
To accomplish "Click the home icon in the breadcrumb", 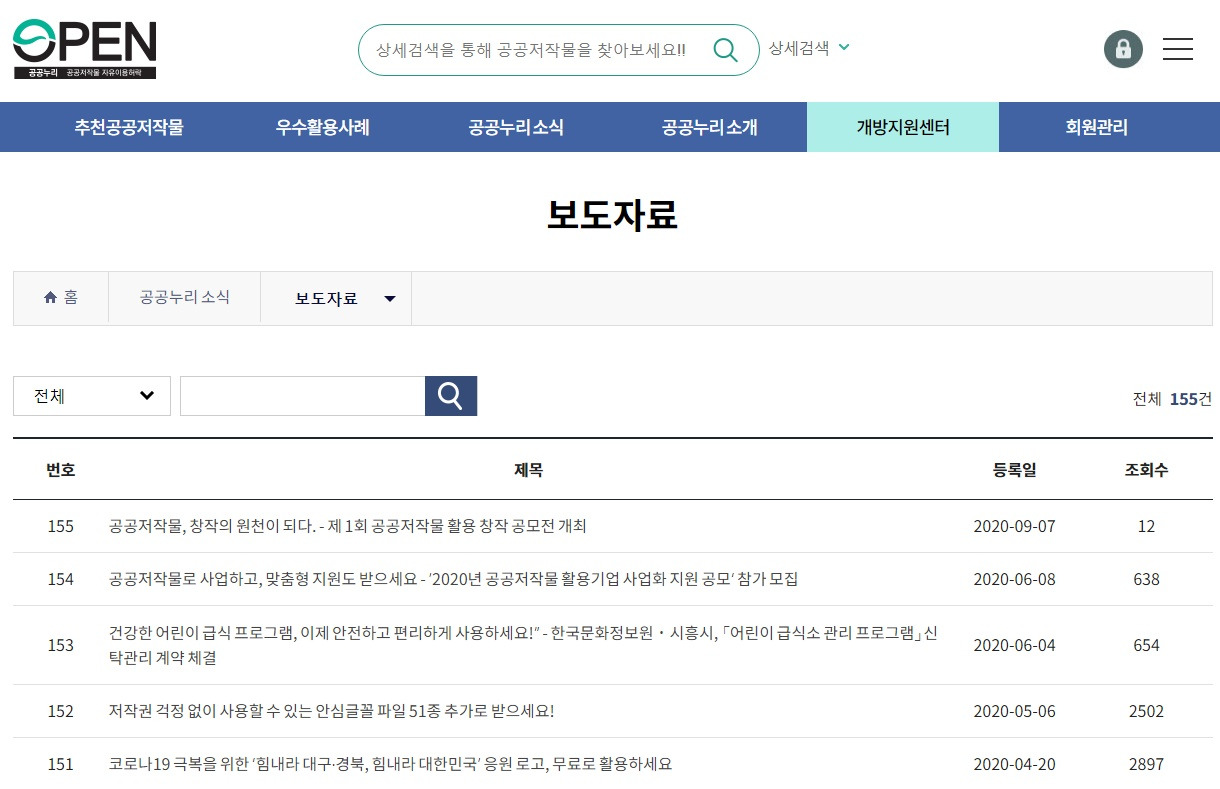I will point(50,295).
